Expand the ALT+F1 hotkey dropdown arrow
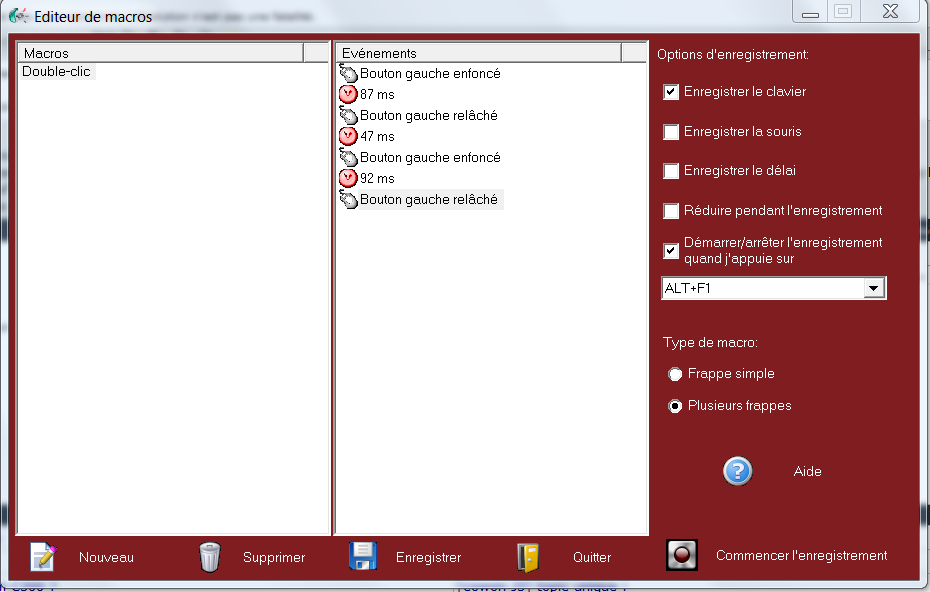 (873, 288)
